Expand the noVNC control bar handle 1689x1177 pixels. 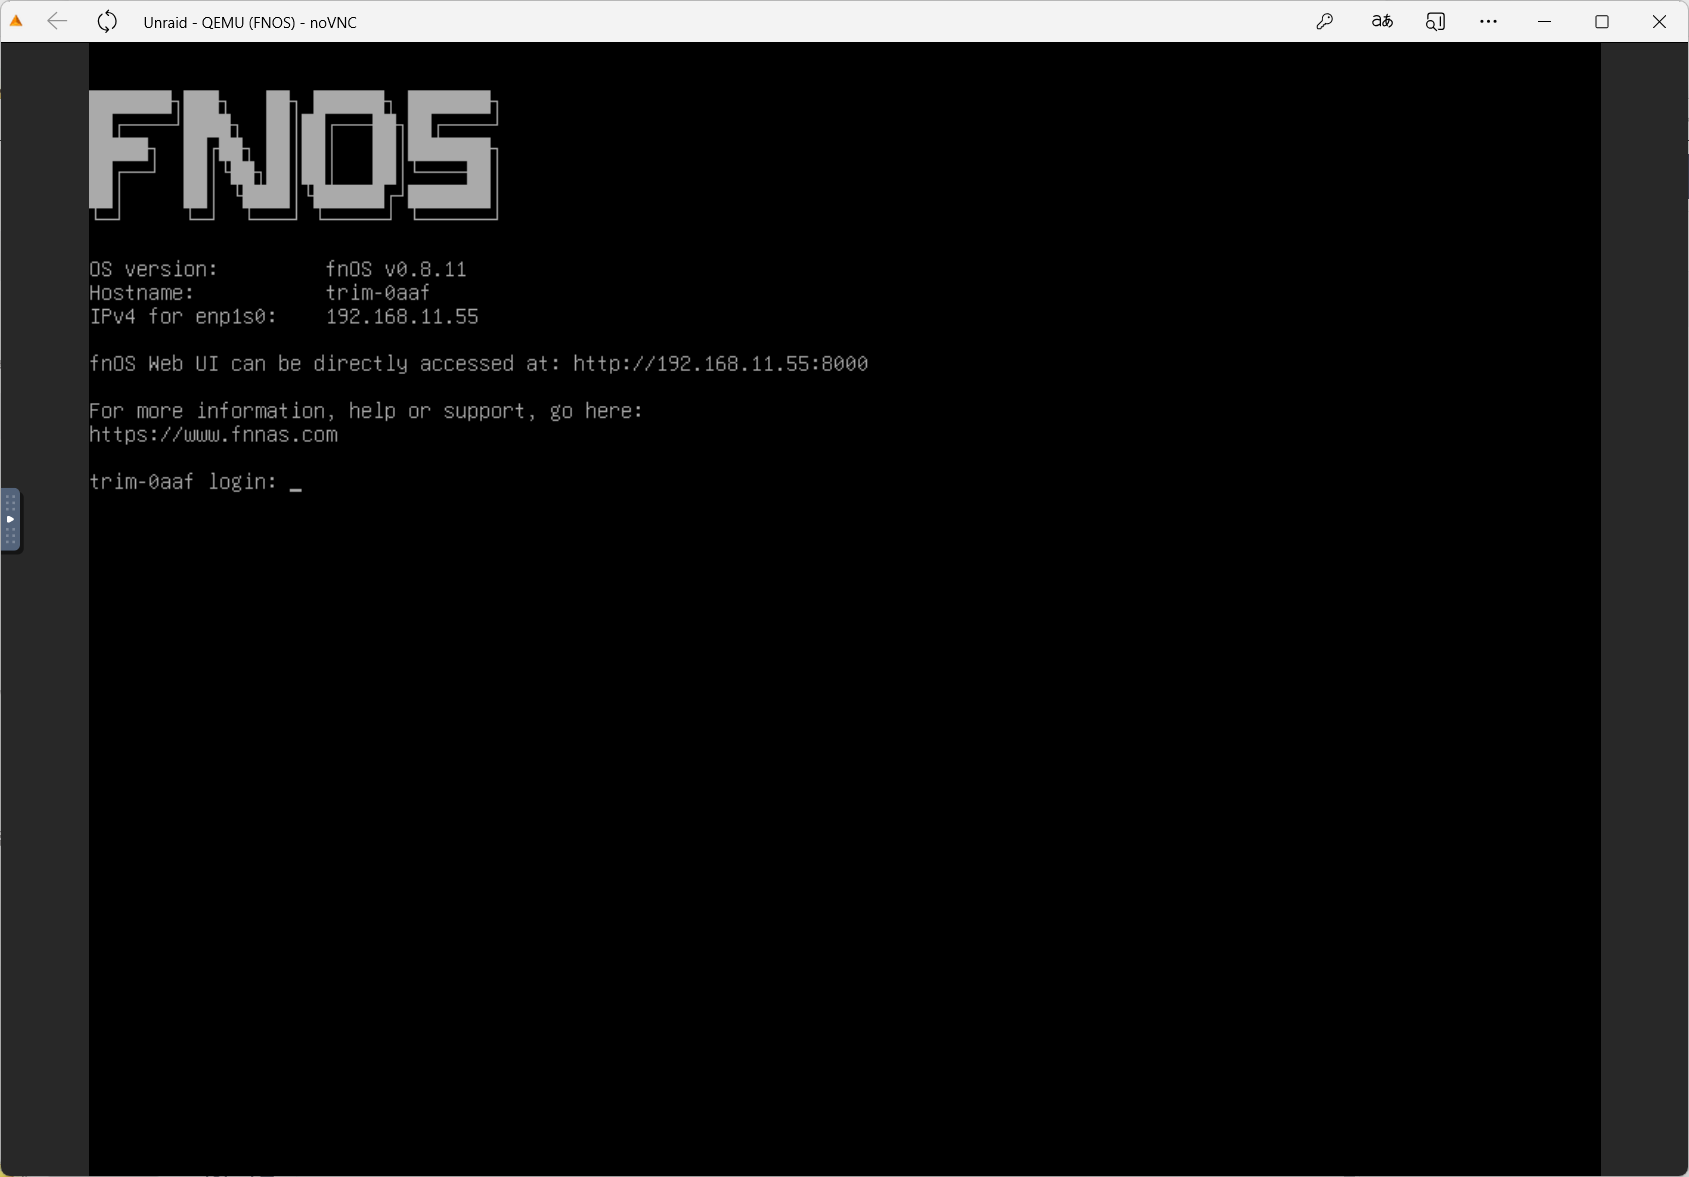click(x=10, y=519)
